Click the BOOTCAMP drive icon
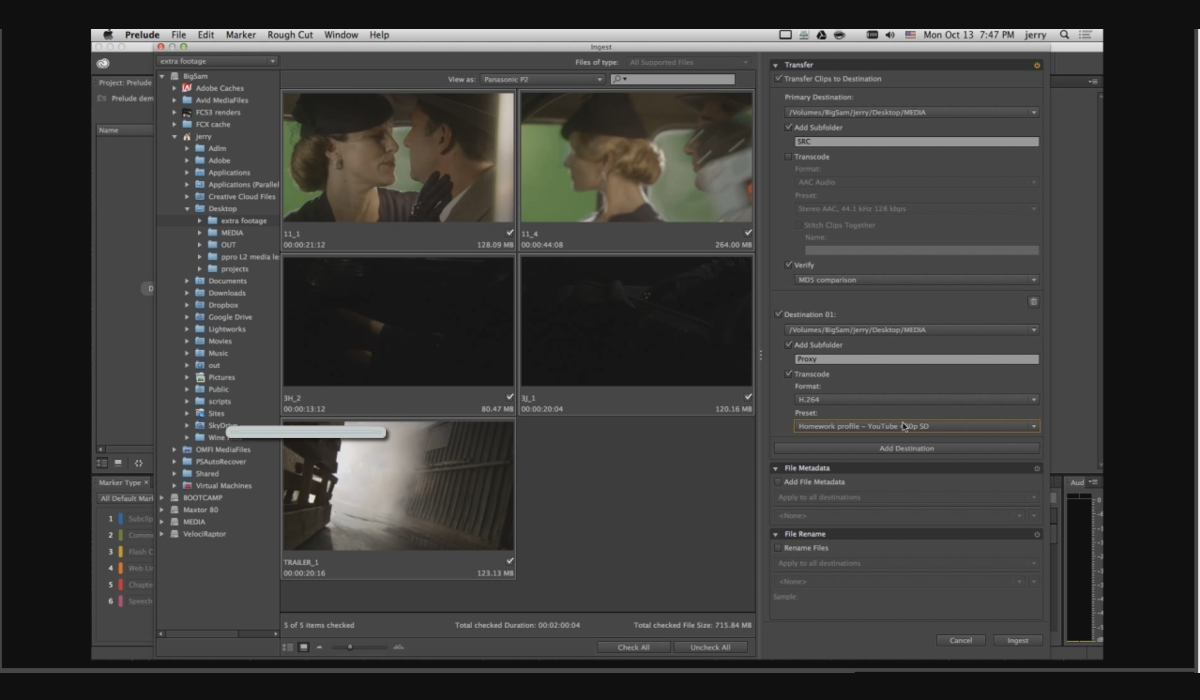The width and height of the screenshot is (1200, 700). click(x=175, y=497)
